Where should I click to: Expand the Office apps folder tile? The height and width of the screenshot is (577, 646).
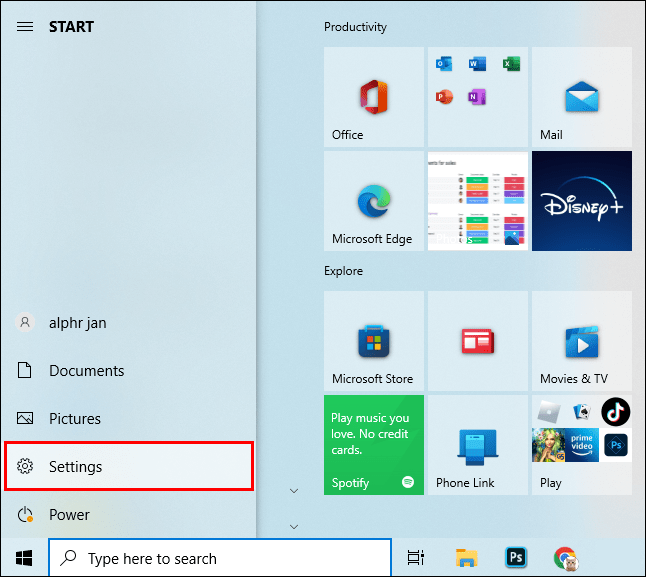[478, 97]
